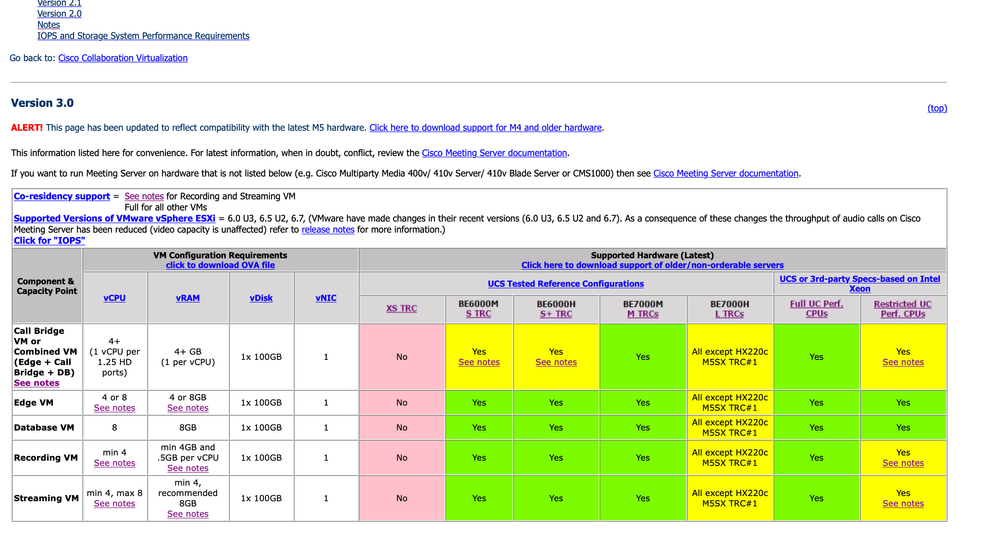Open See notes in Edge VM vRAM cell

tap(188, 408)
